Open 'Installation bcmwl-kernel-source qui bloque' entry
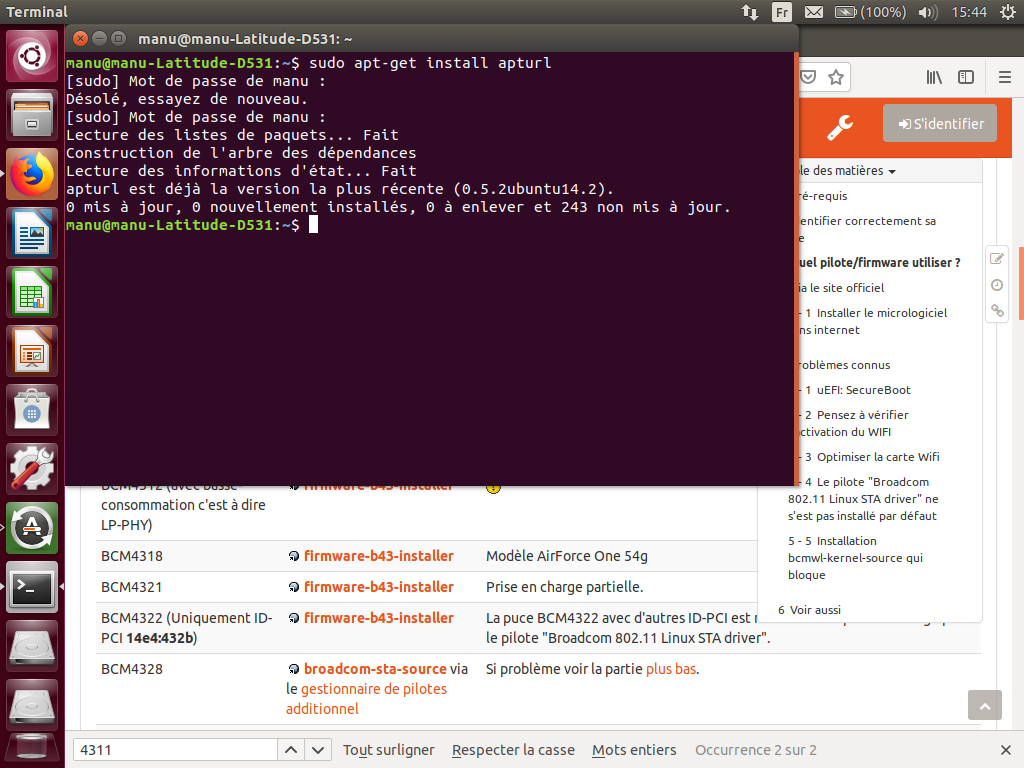 [856, 558]
